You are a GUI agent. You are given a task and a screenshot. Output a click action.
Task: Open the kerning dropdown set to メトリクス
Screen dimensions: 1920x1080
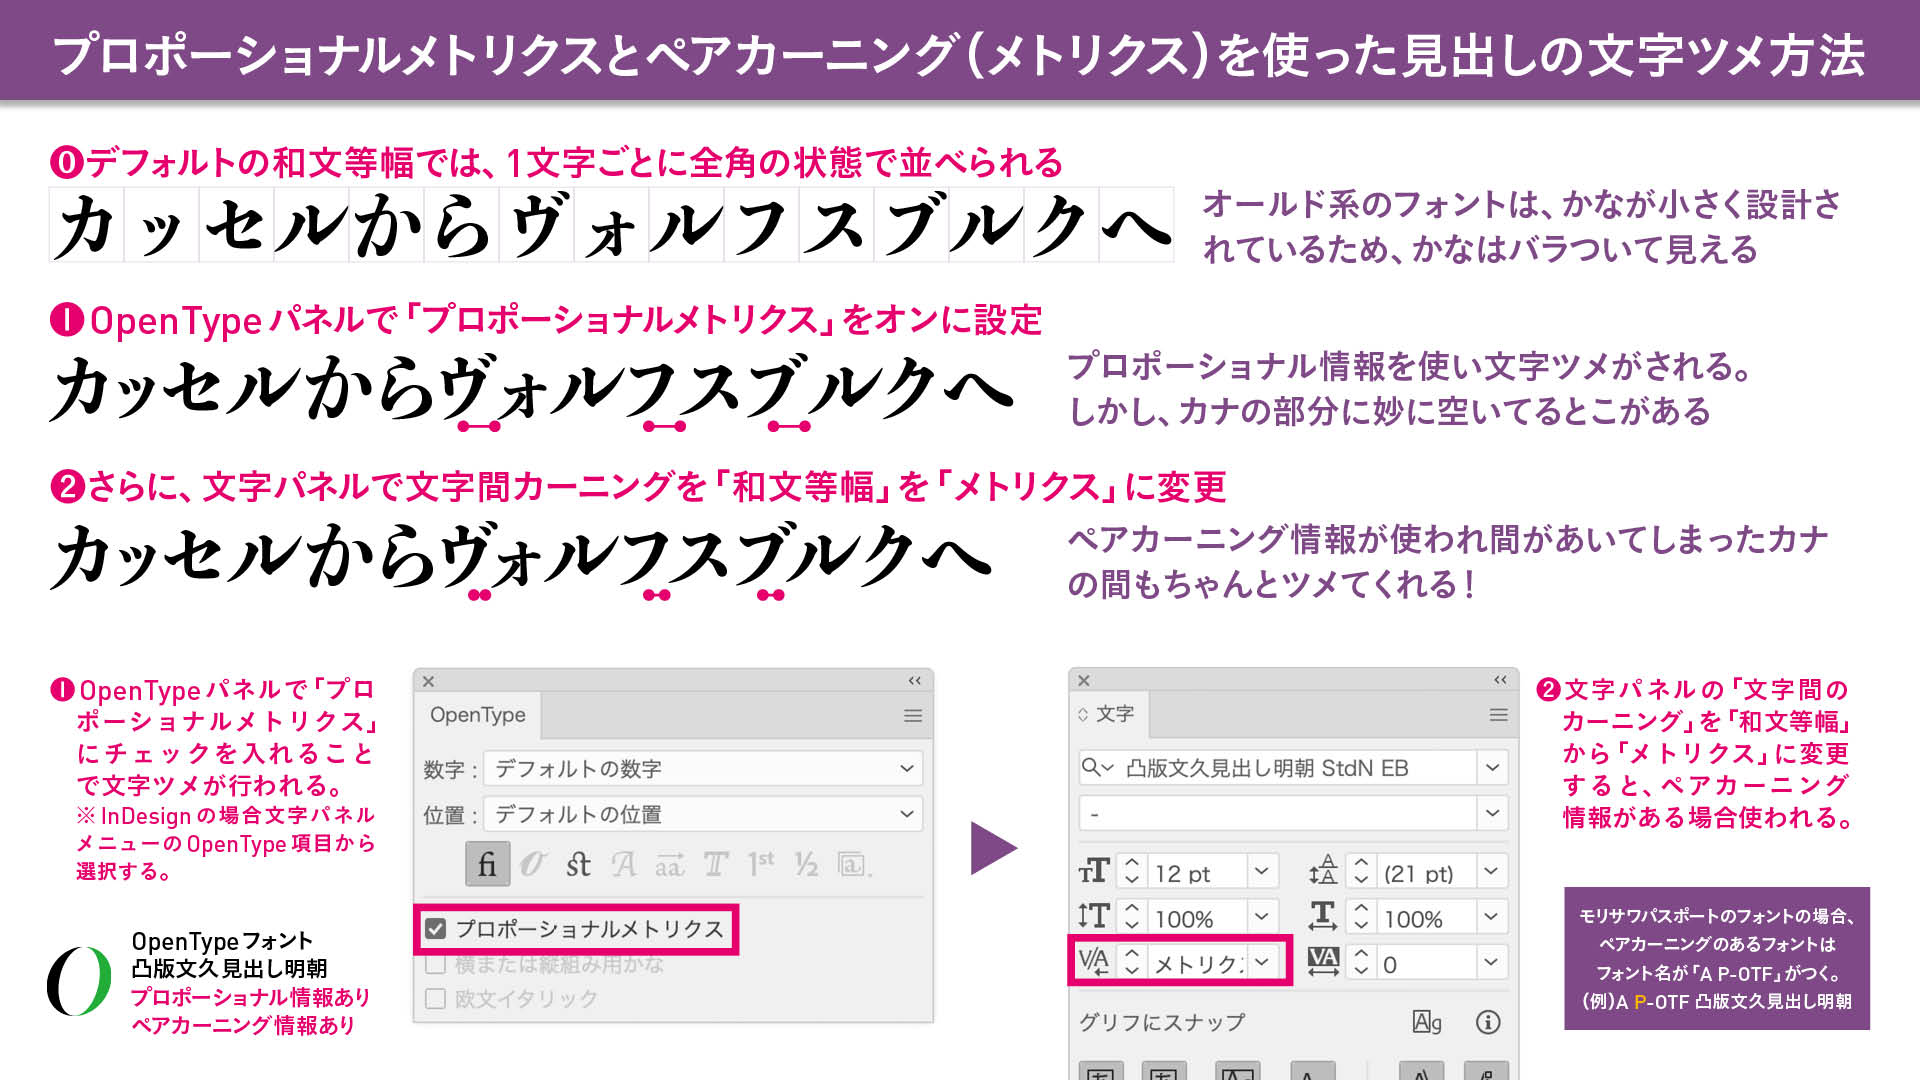point(1262,962)
